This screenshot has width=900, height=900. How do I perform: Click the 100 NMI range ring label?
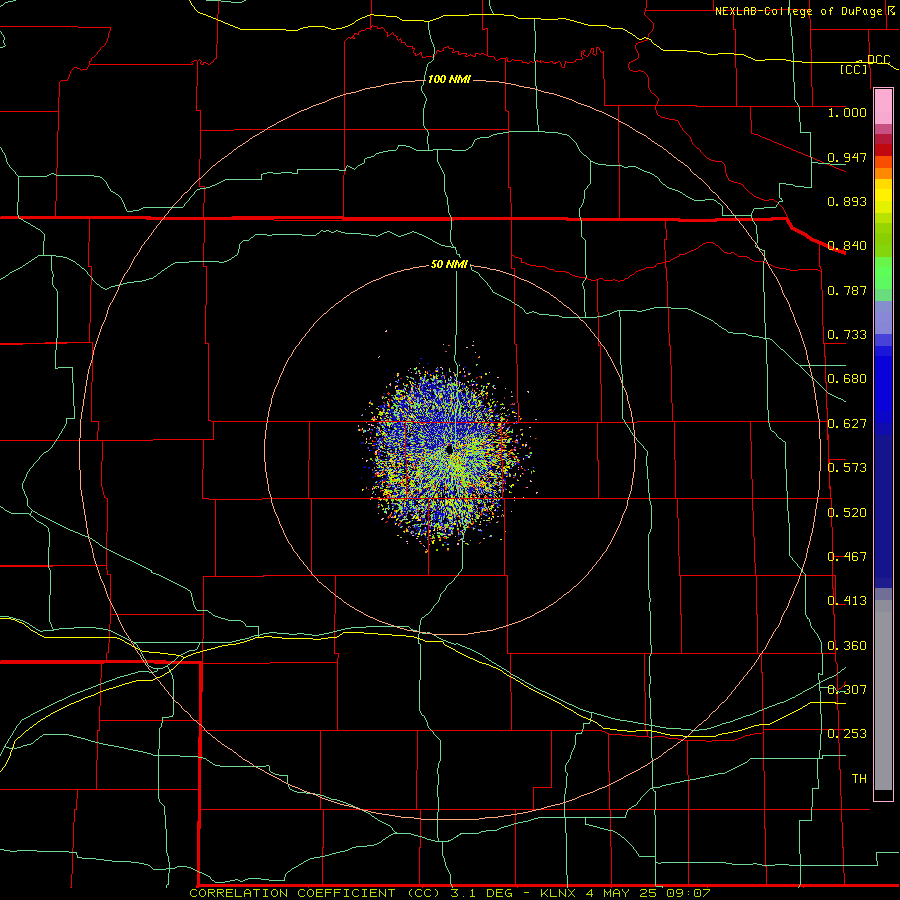449,79
